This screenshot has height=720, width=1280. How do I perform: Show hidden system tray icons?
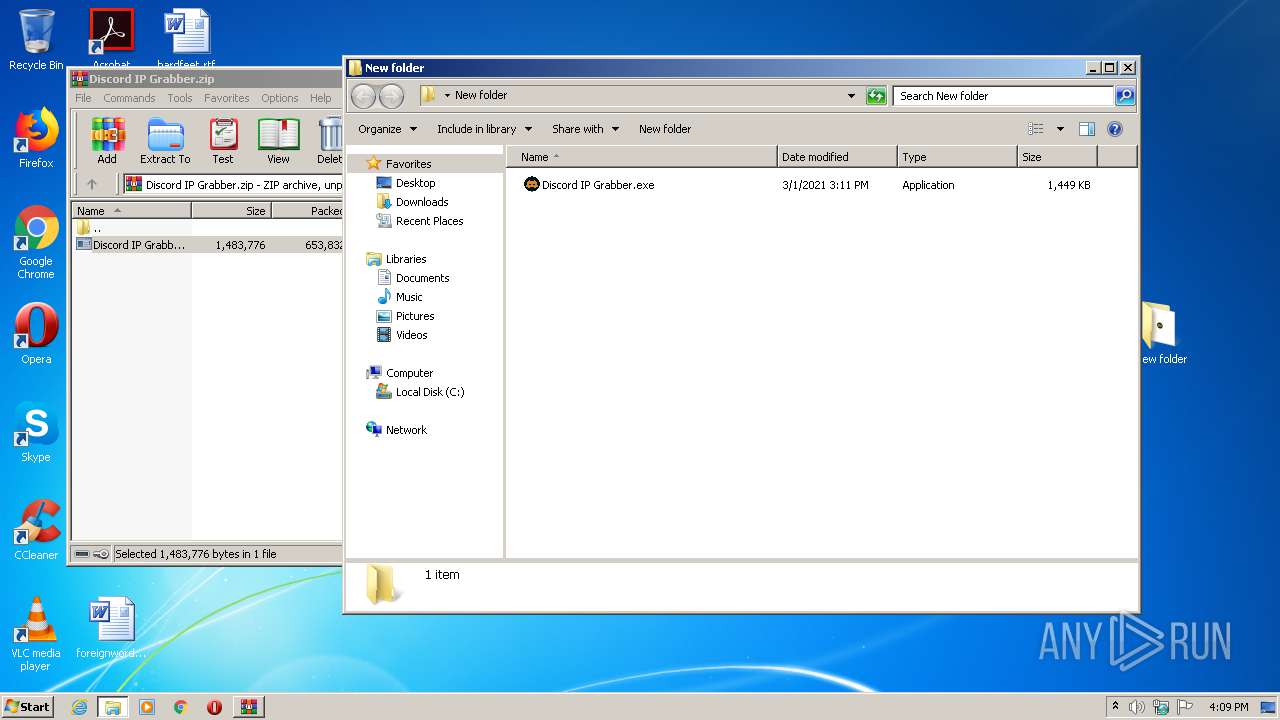point(1115,707)
